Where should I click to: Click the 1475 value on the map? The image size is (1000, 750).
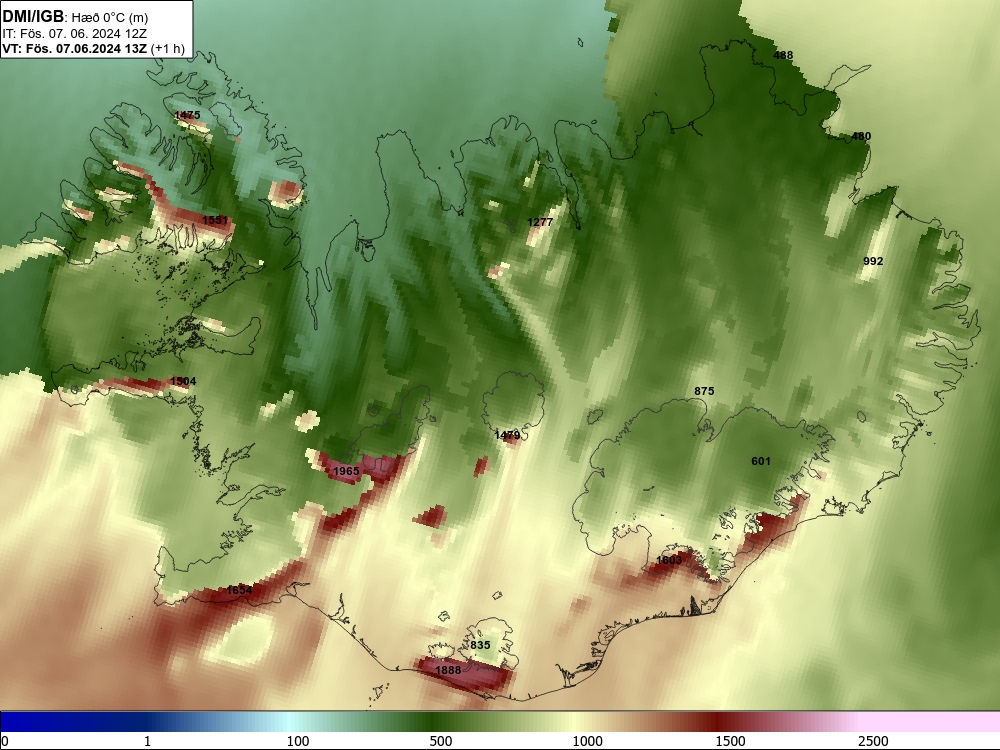188,115
